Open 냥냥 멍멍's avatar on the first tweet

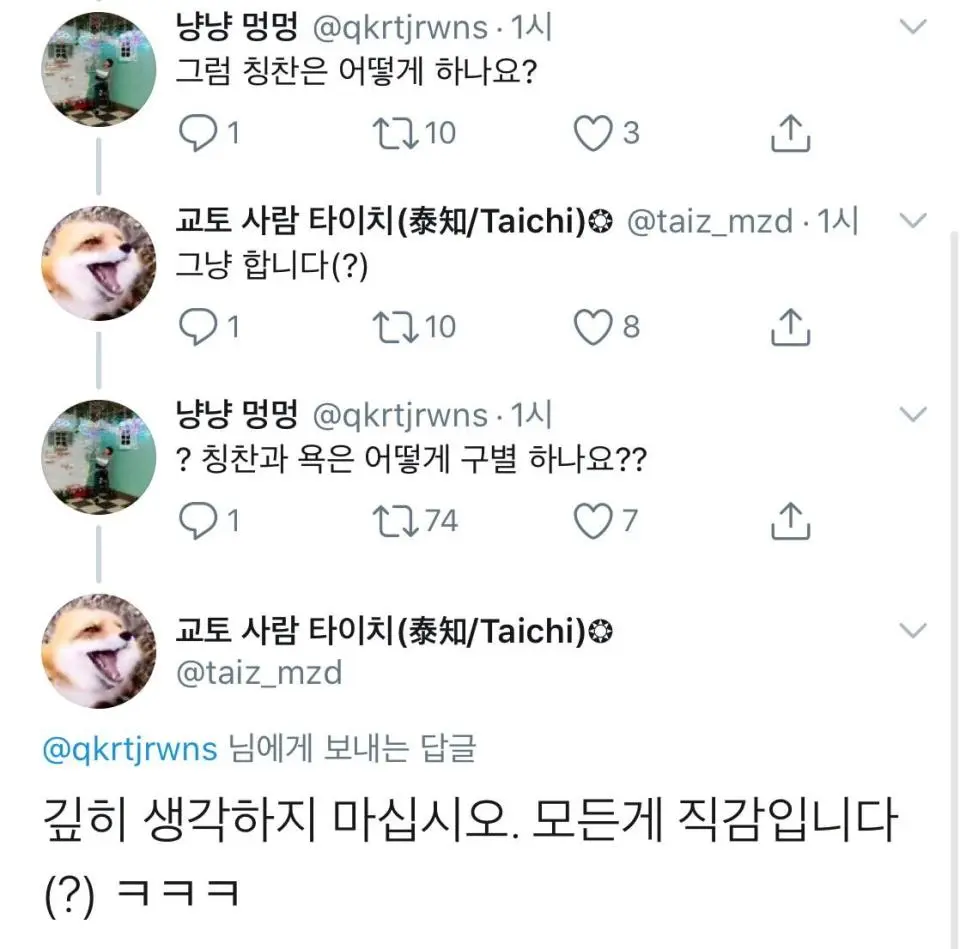(x=98, y=70)
